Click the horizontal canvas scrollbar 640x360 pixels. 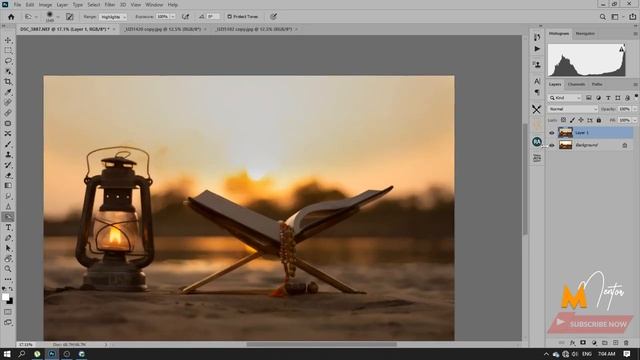(x=321, y=344)
